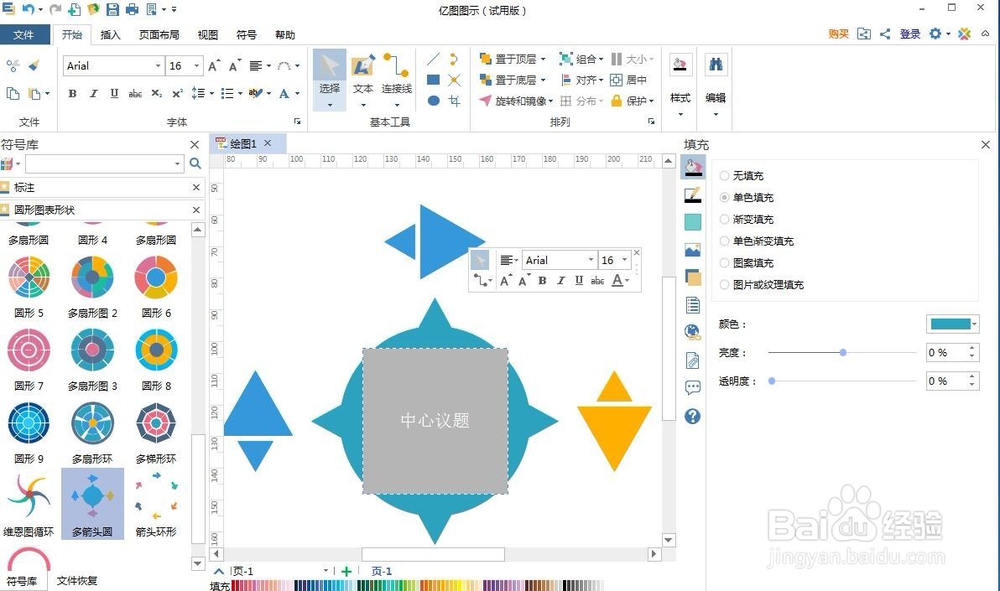This screenshot has width=1000, height=591.
Task: Expand 对齐 dropdown
Action: point(600,80)
